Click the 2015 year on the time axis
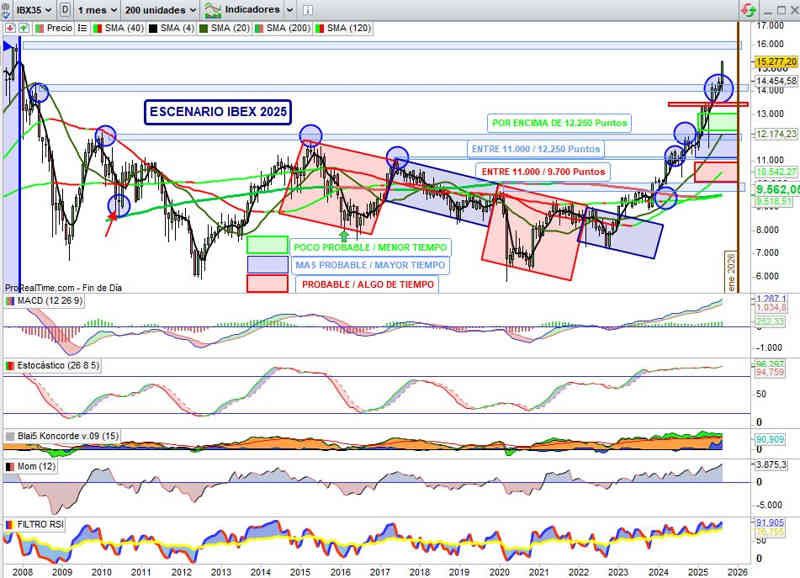Viewport: 800px width, 578px height. [x=301, y=572]
